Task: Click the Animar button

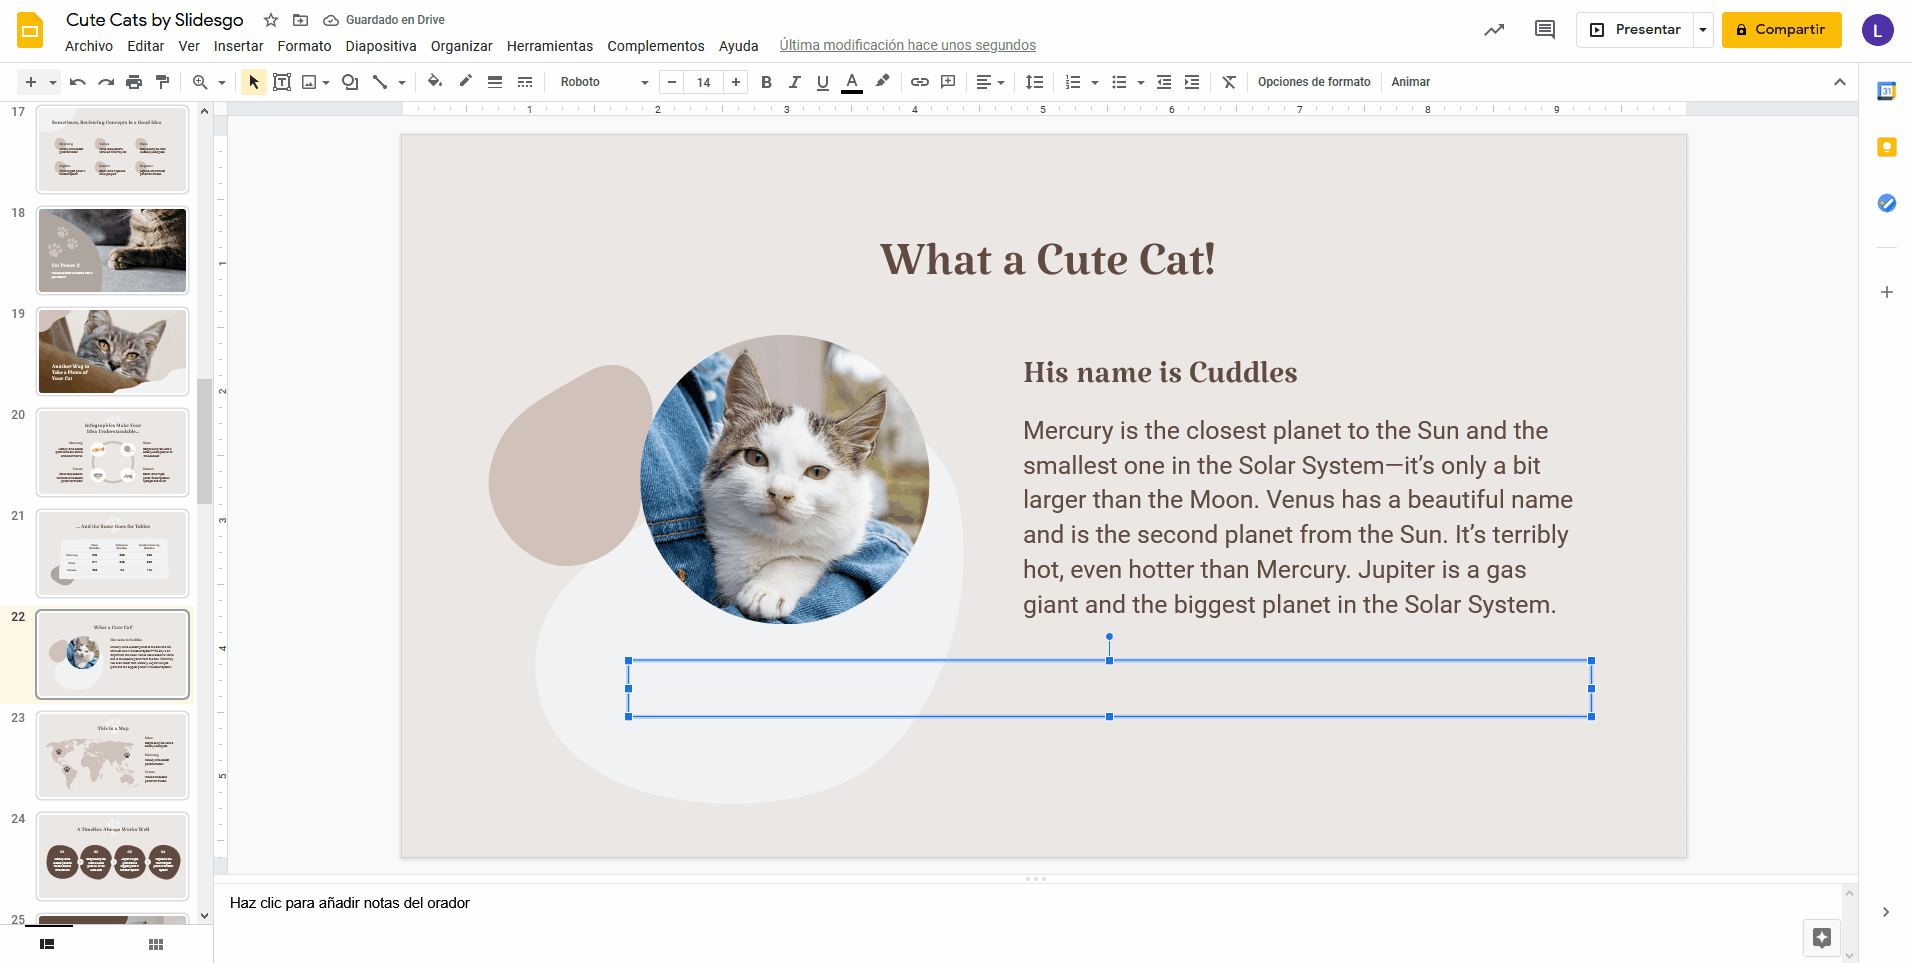Action: tap(1411, 82)
